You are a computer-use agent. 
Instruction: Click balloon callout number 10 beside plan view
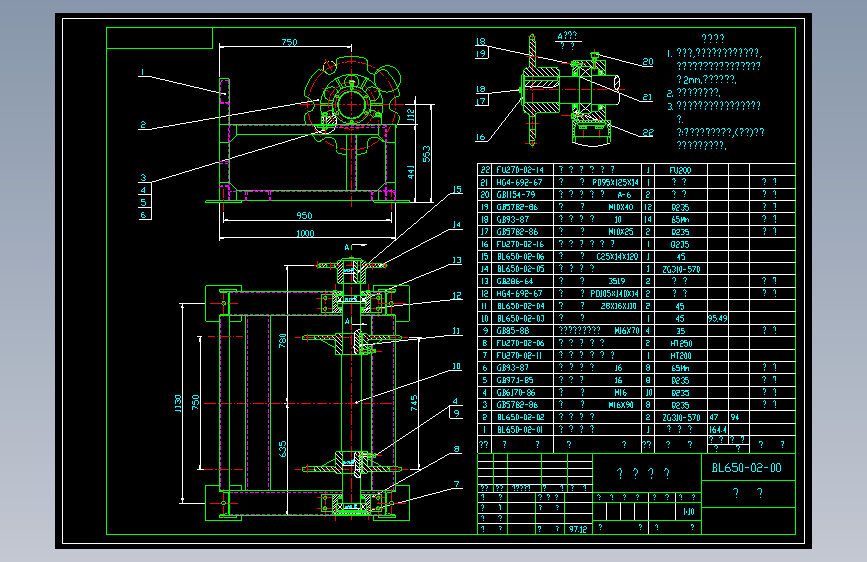click(456, 366)
